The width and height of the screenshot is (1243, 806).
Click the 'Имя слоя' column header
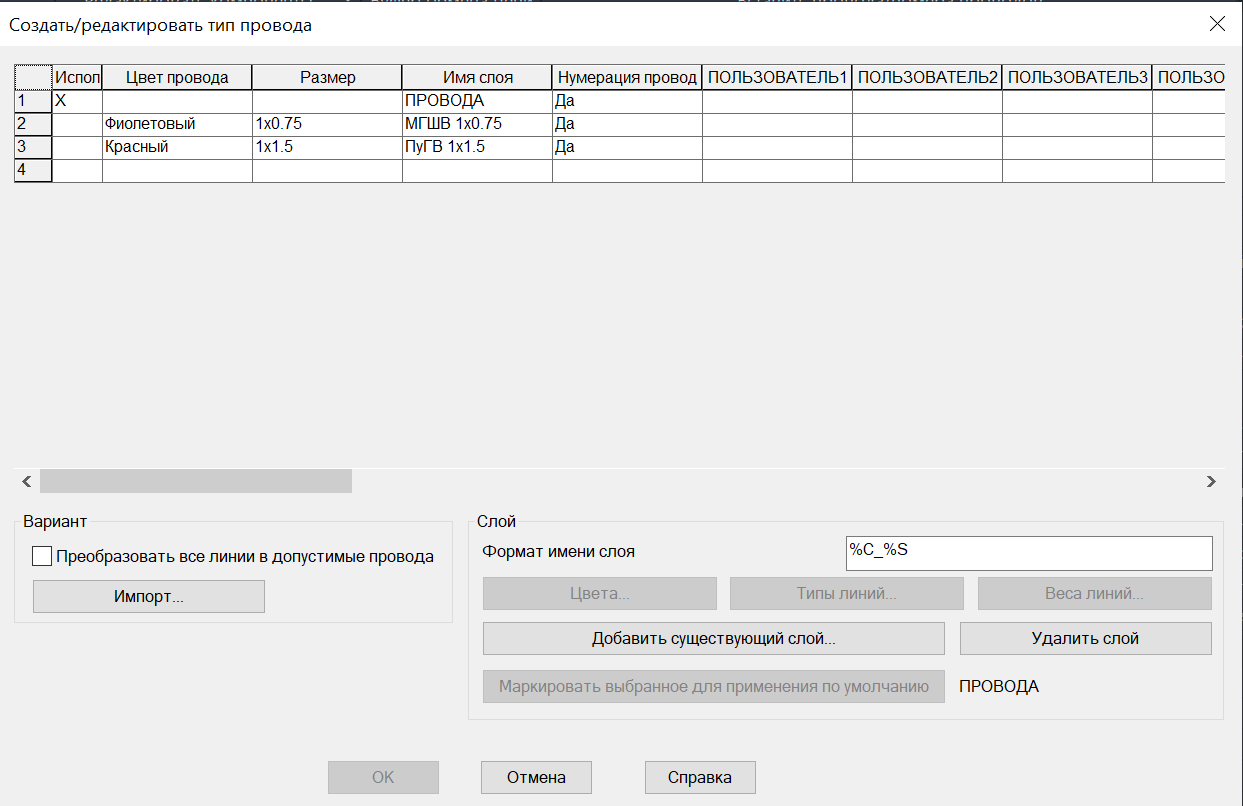(477, 78)
